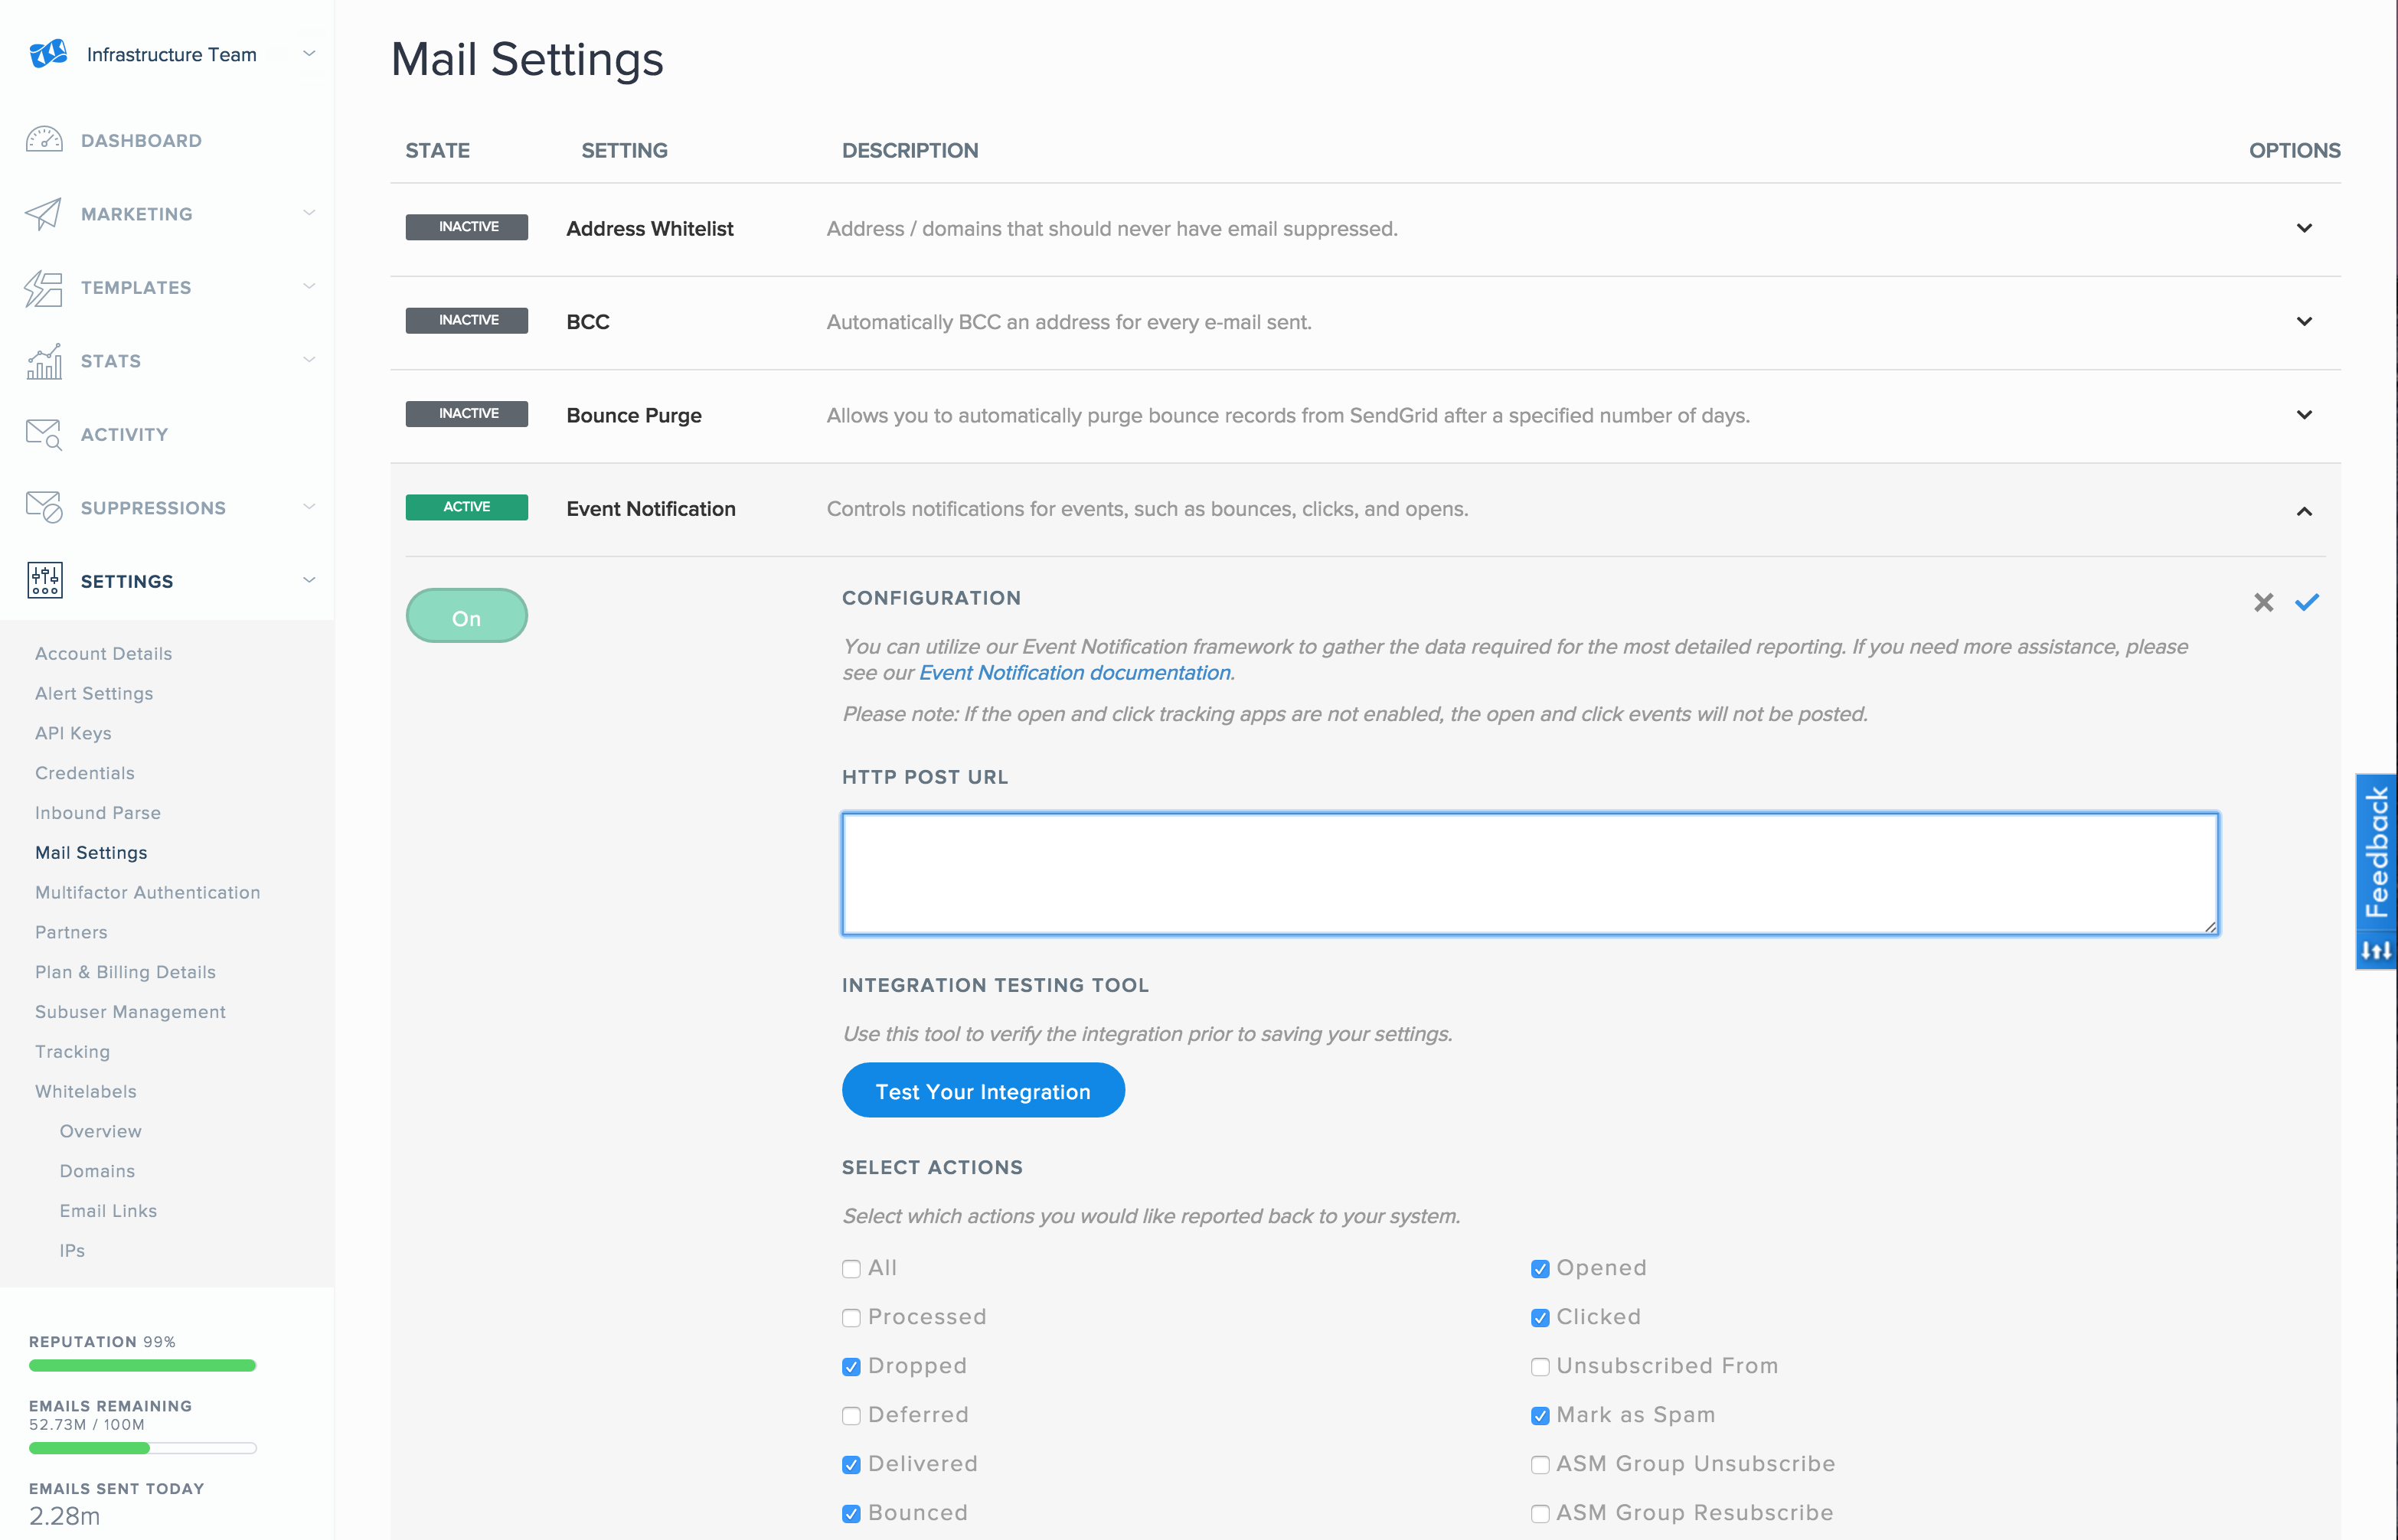Click the Marketing paper plane icon
Image resolution: width=2398 pixels, height=1540 pixels.
(44, 213)
